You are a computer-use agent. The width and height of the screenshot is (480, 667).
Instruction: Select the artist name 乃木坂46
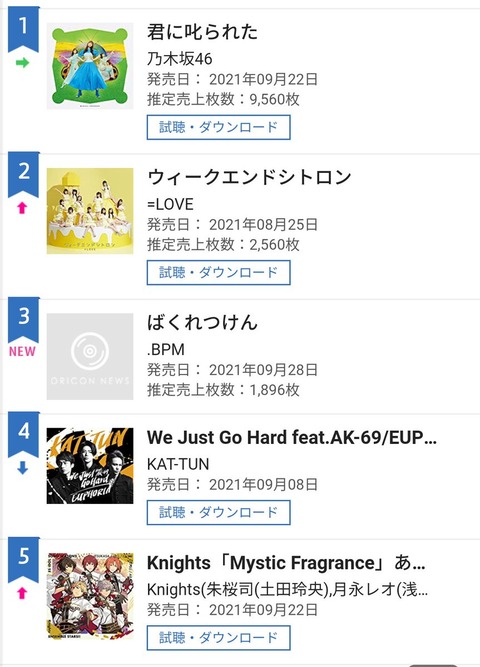[180, 59]
